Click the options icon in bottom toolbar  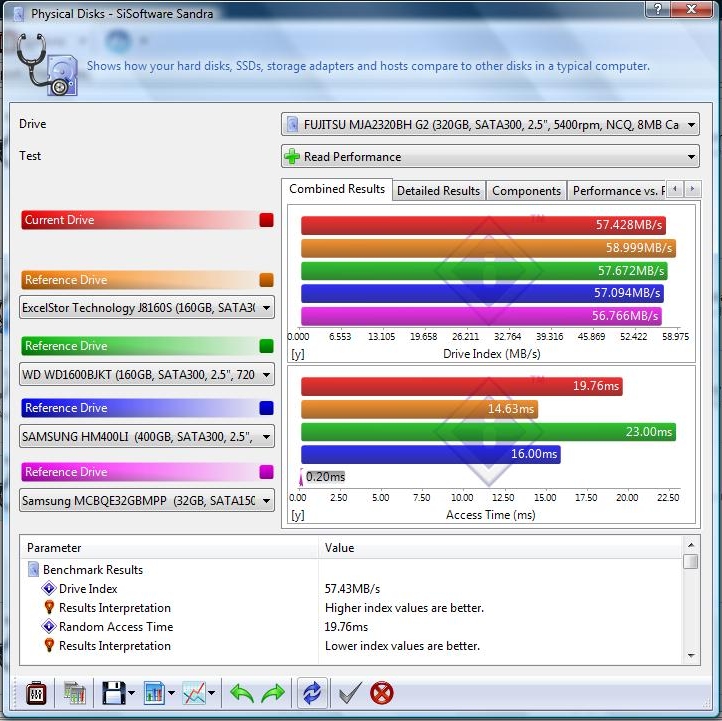[x=36, y=692]
